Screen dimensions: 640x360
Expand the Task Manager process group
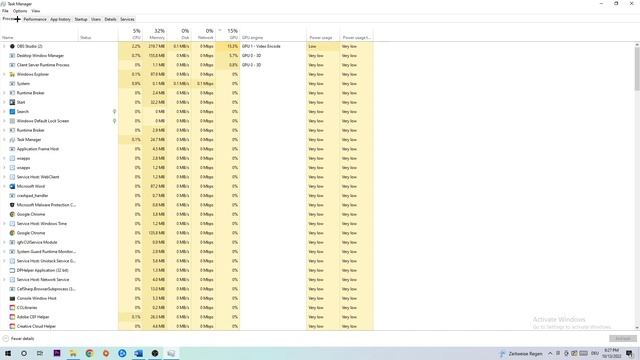4,140
